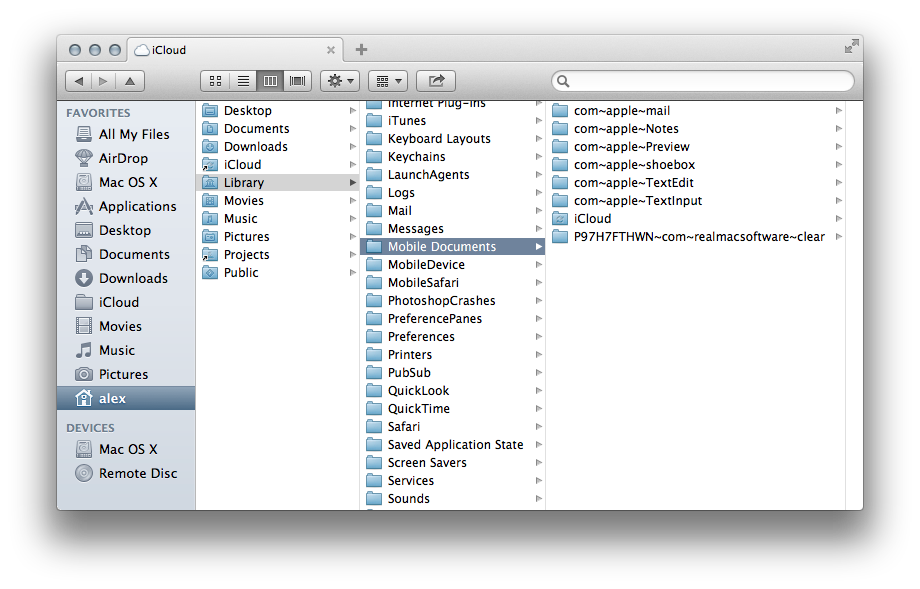This screenshot has width=920, height=589.
Task: Select the P97H7FTHWN~com~realmacsoftware~clear folder
Action: [697, 237]
